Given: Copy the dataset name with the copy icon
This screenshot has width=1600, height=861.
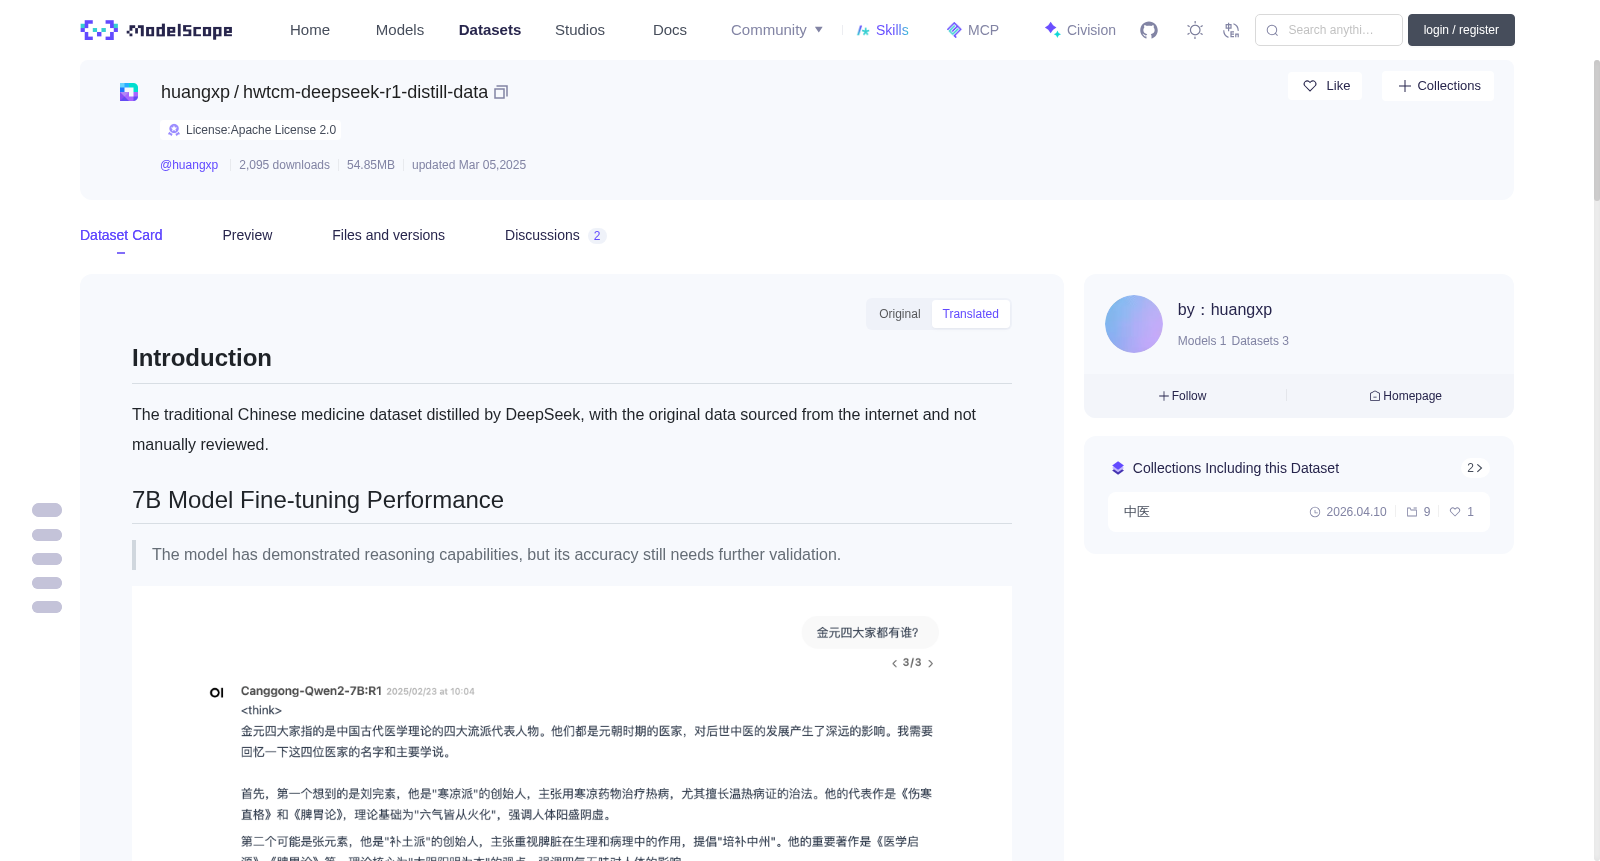Looking at the screenshot, I should (x=501, y=92).
